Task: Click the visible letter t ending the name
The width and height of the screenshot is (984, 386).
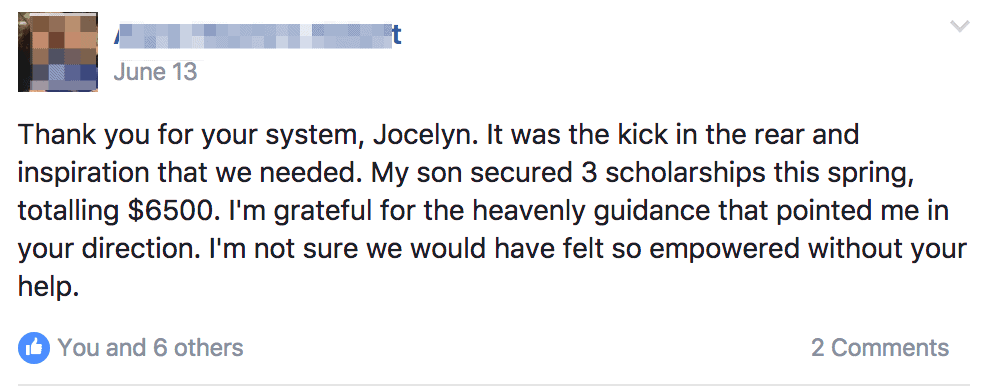Action: point(397,36)
